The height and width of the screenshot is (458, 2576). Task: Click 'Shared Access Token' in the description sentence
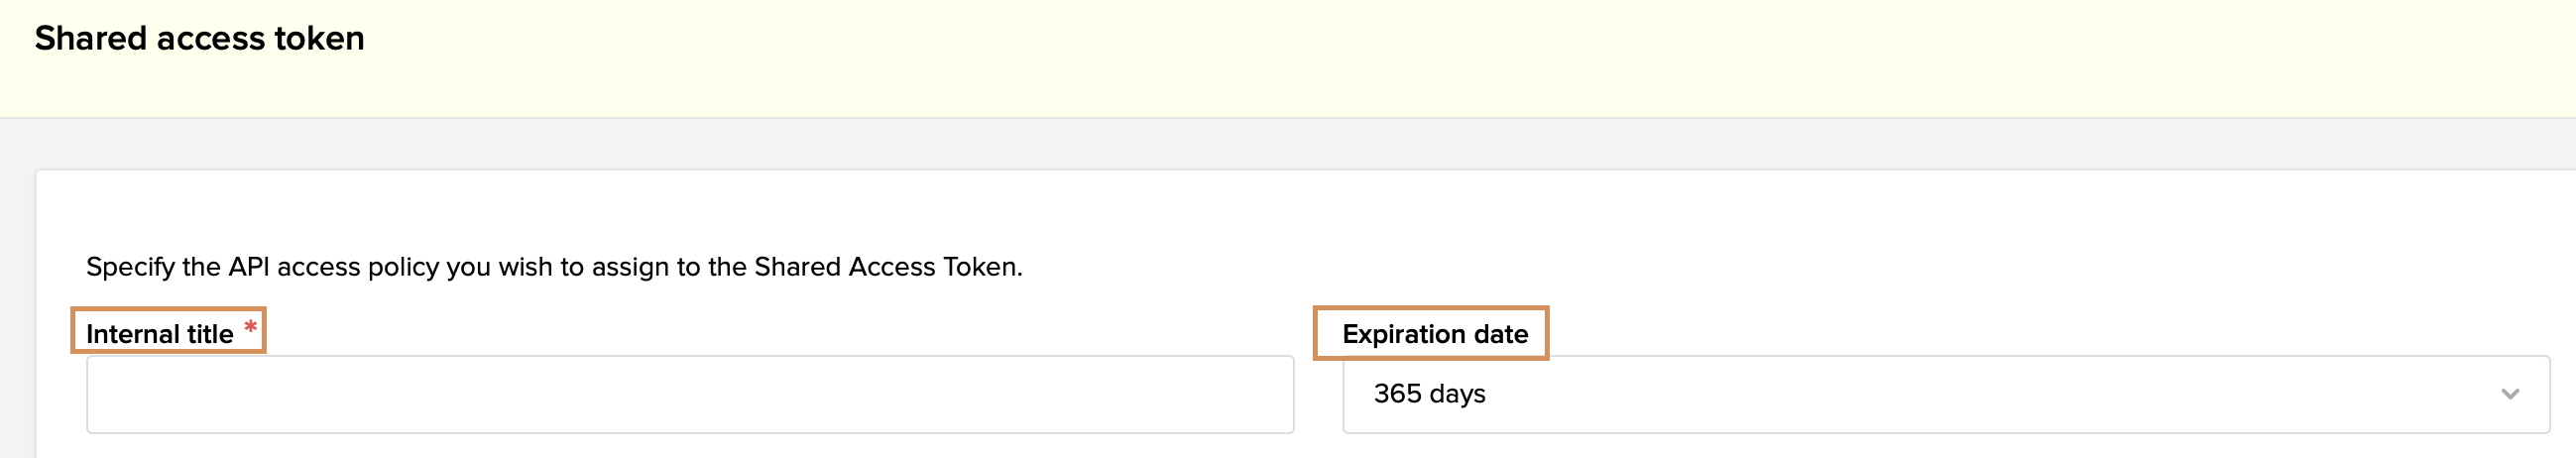point(885,267)
